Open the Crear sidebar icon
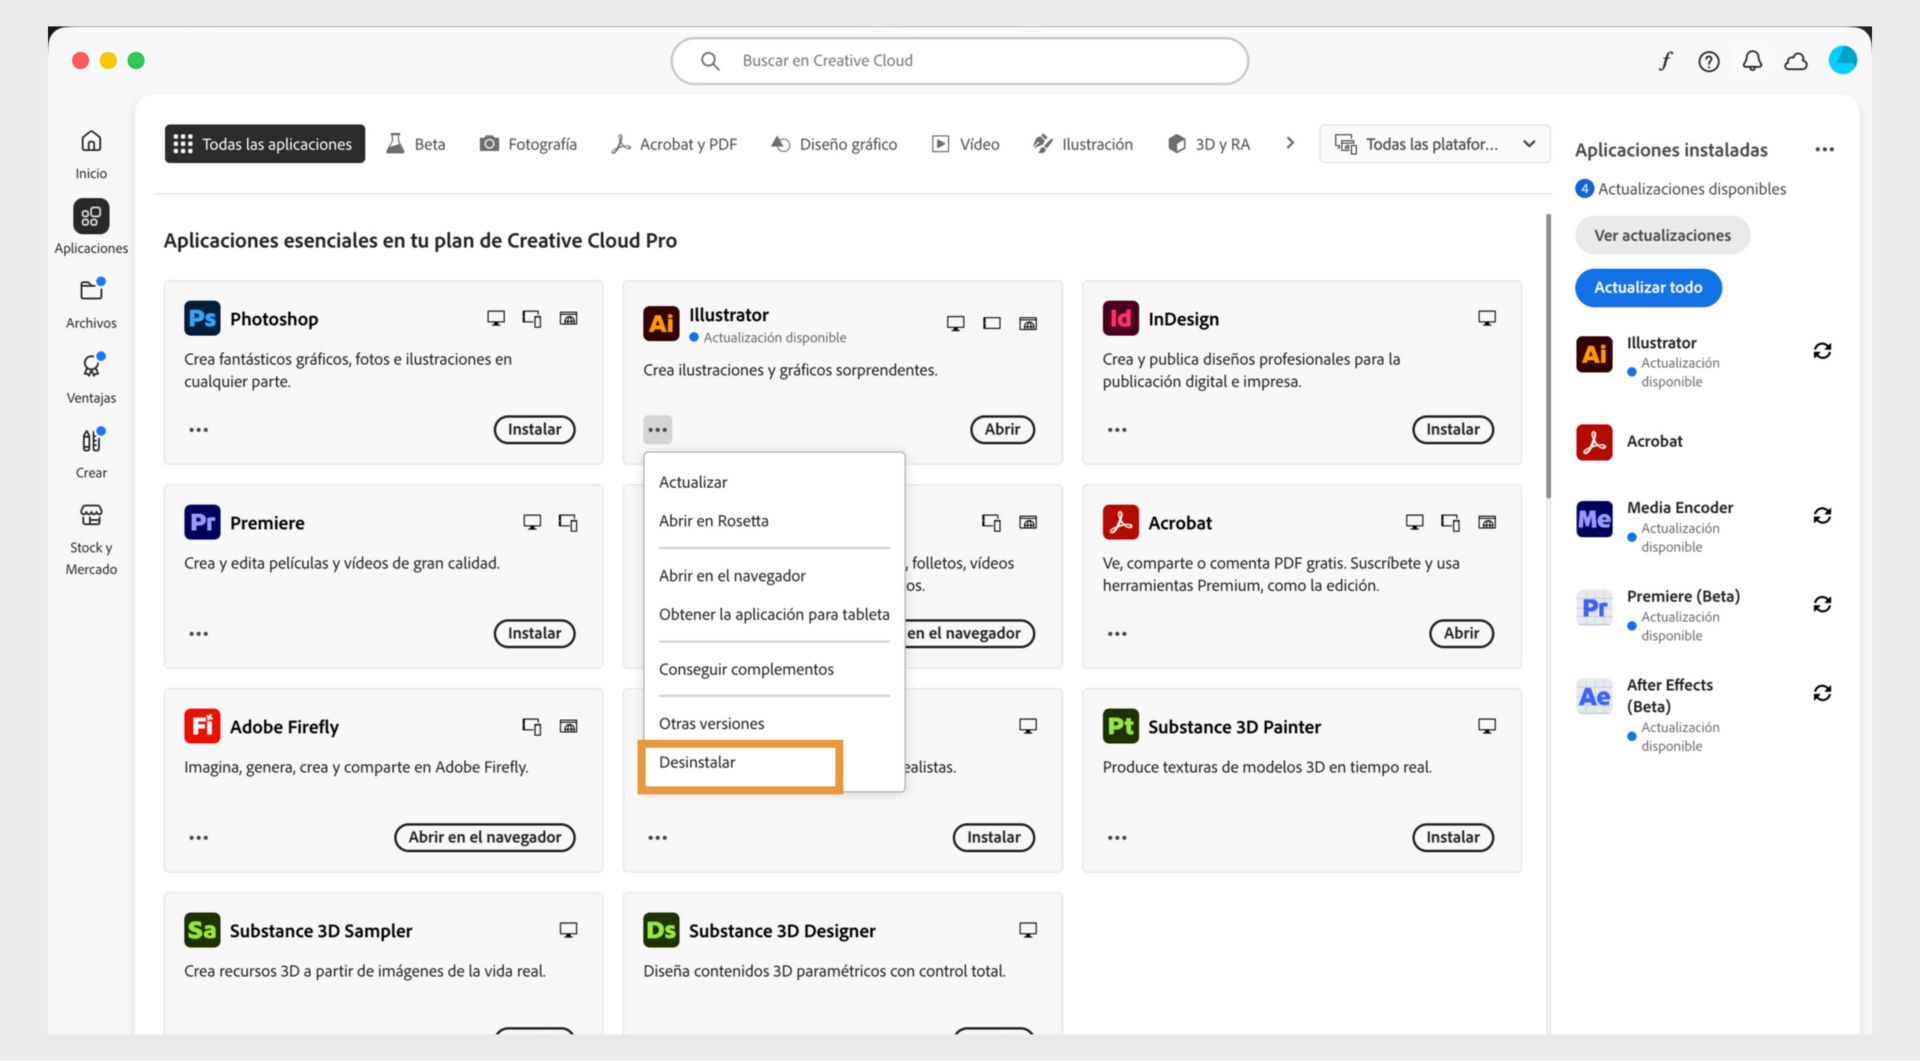 (x=91, y=441)
